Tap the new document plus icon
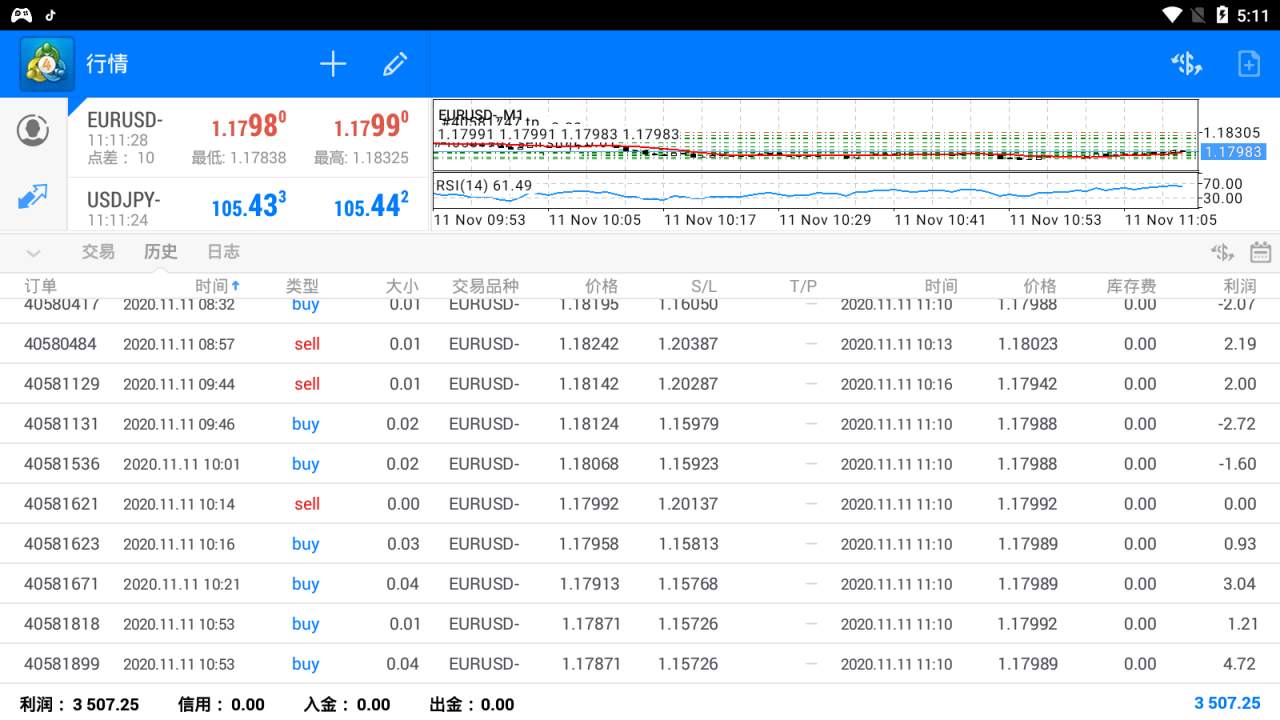The height and width of the screenshot is (720, 1280). click(x=1249, y=64)
